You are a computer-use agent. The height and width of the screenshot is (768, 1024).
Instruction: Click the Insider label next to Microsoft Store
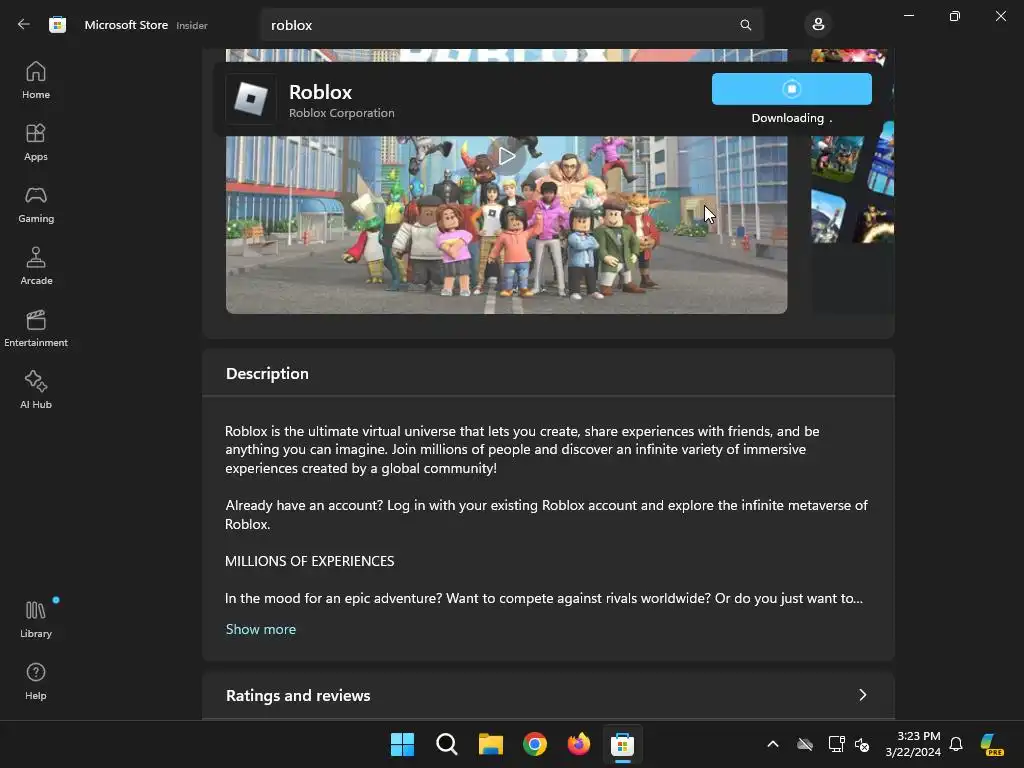tap(192, 25)
